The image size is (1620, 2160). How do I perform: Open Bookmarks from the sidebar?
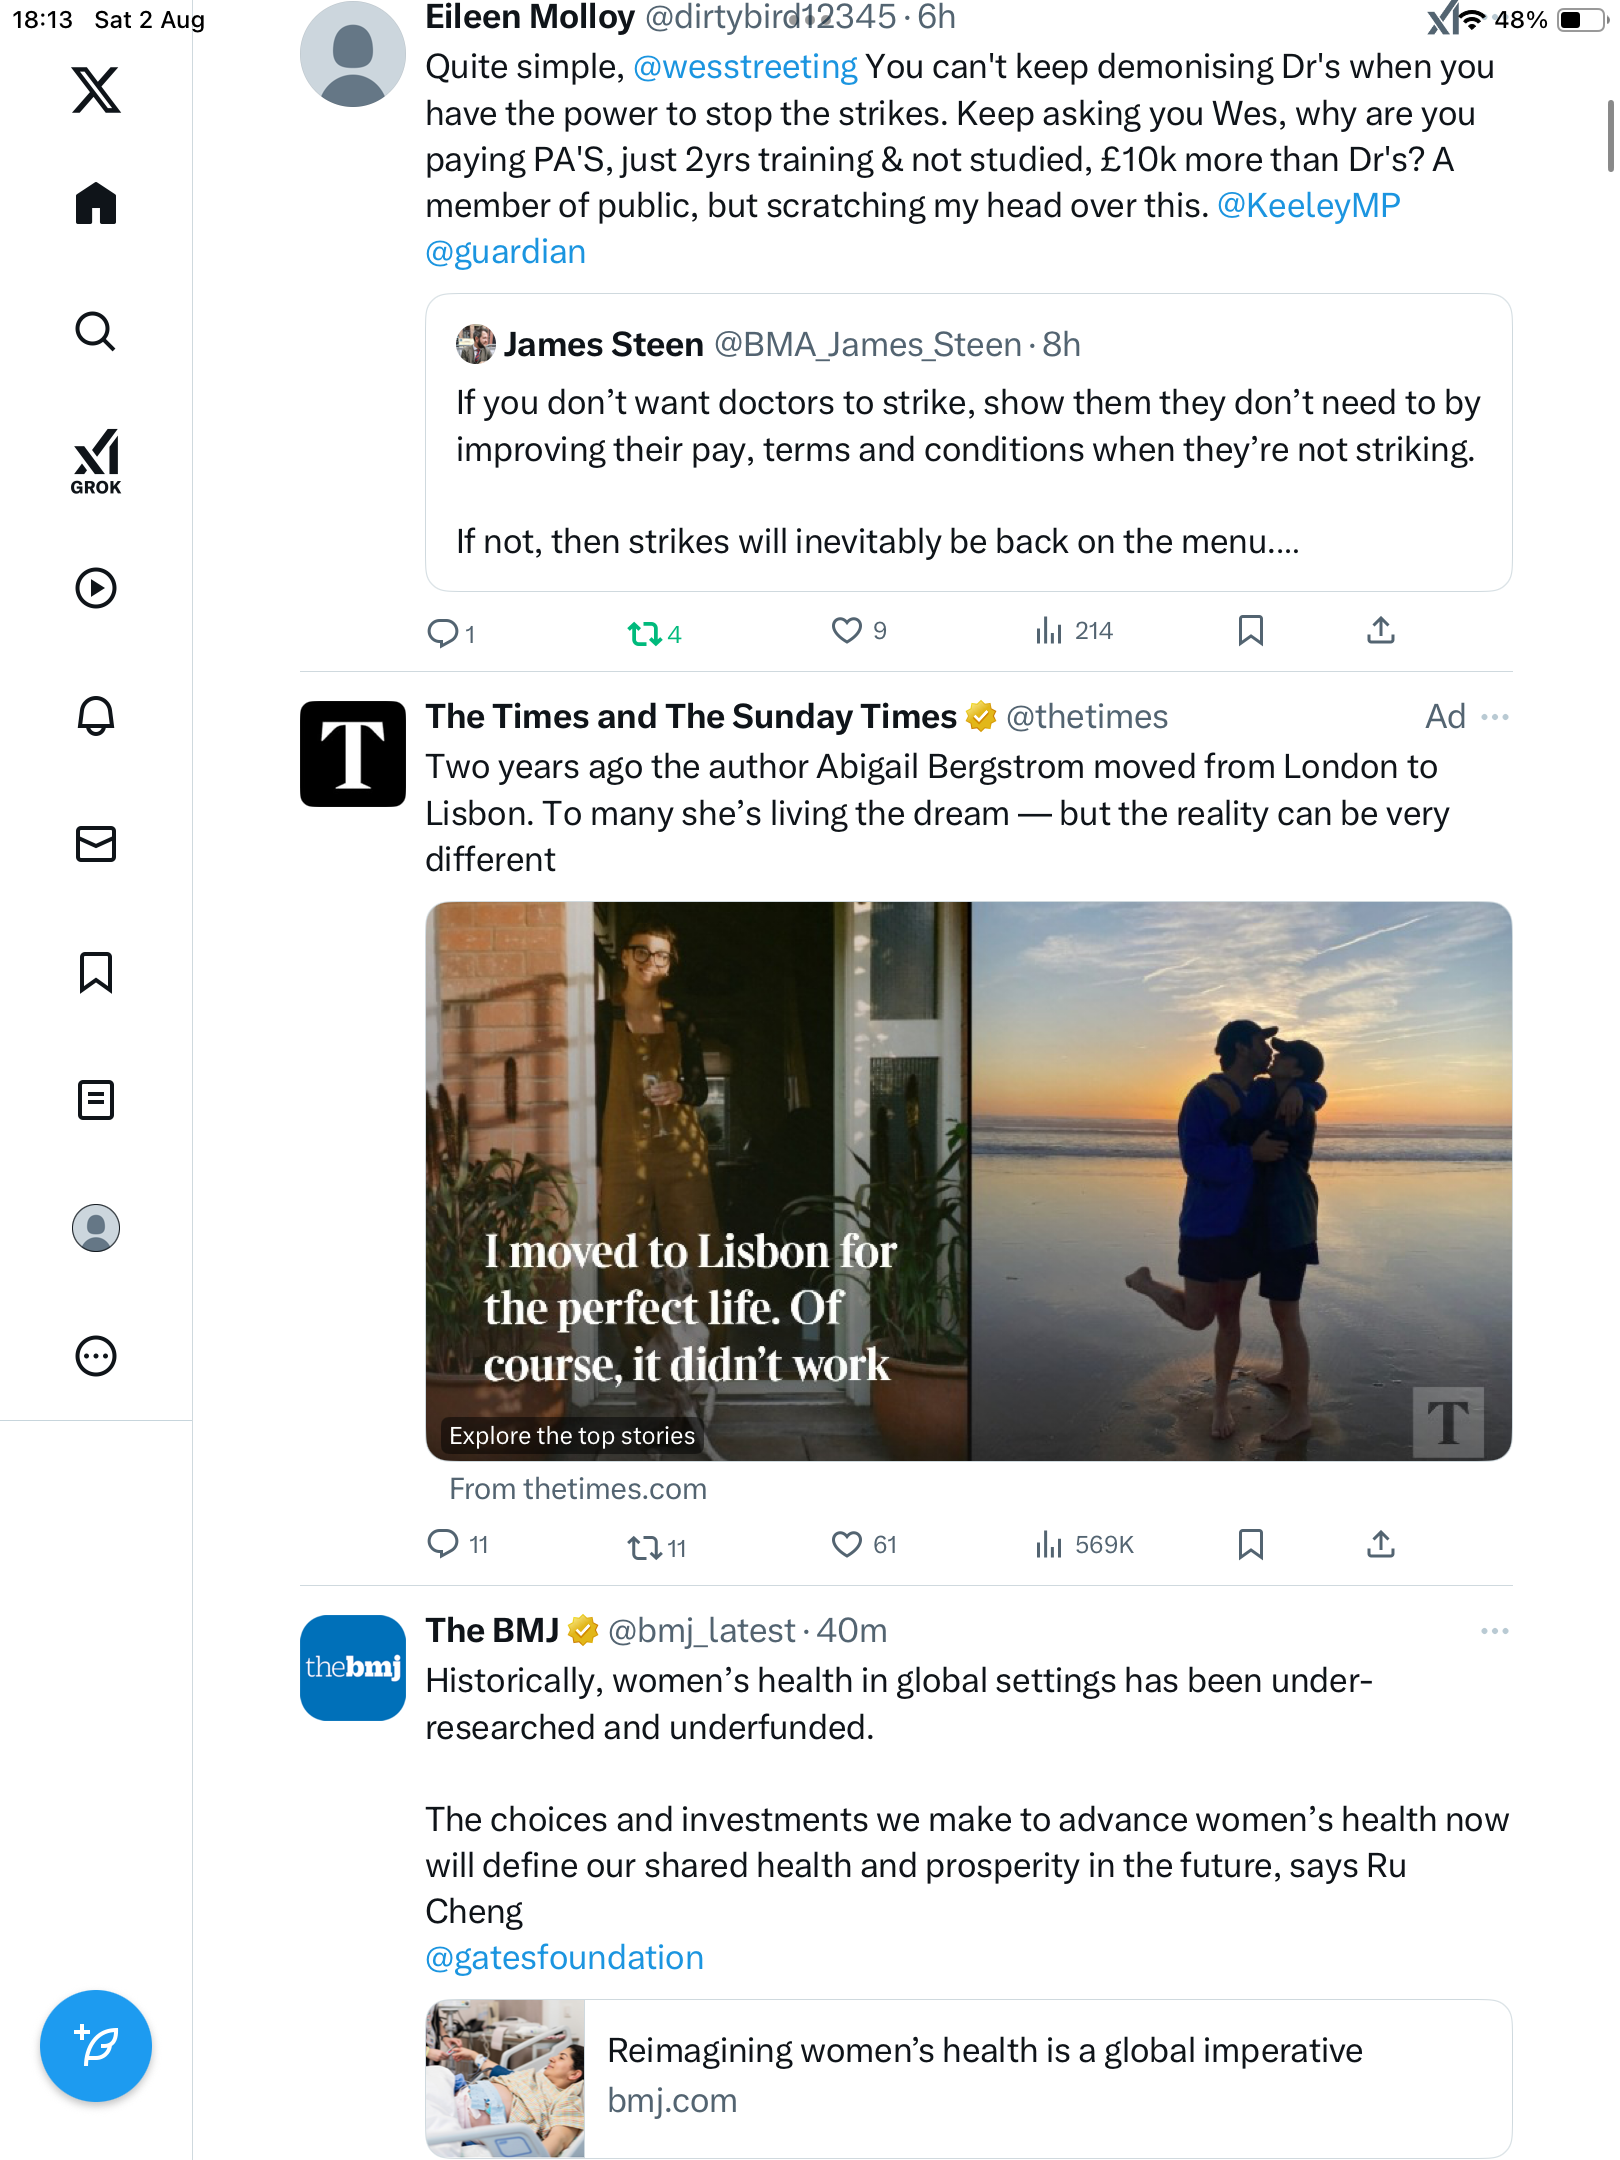(x=96, y=972)
